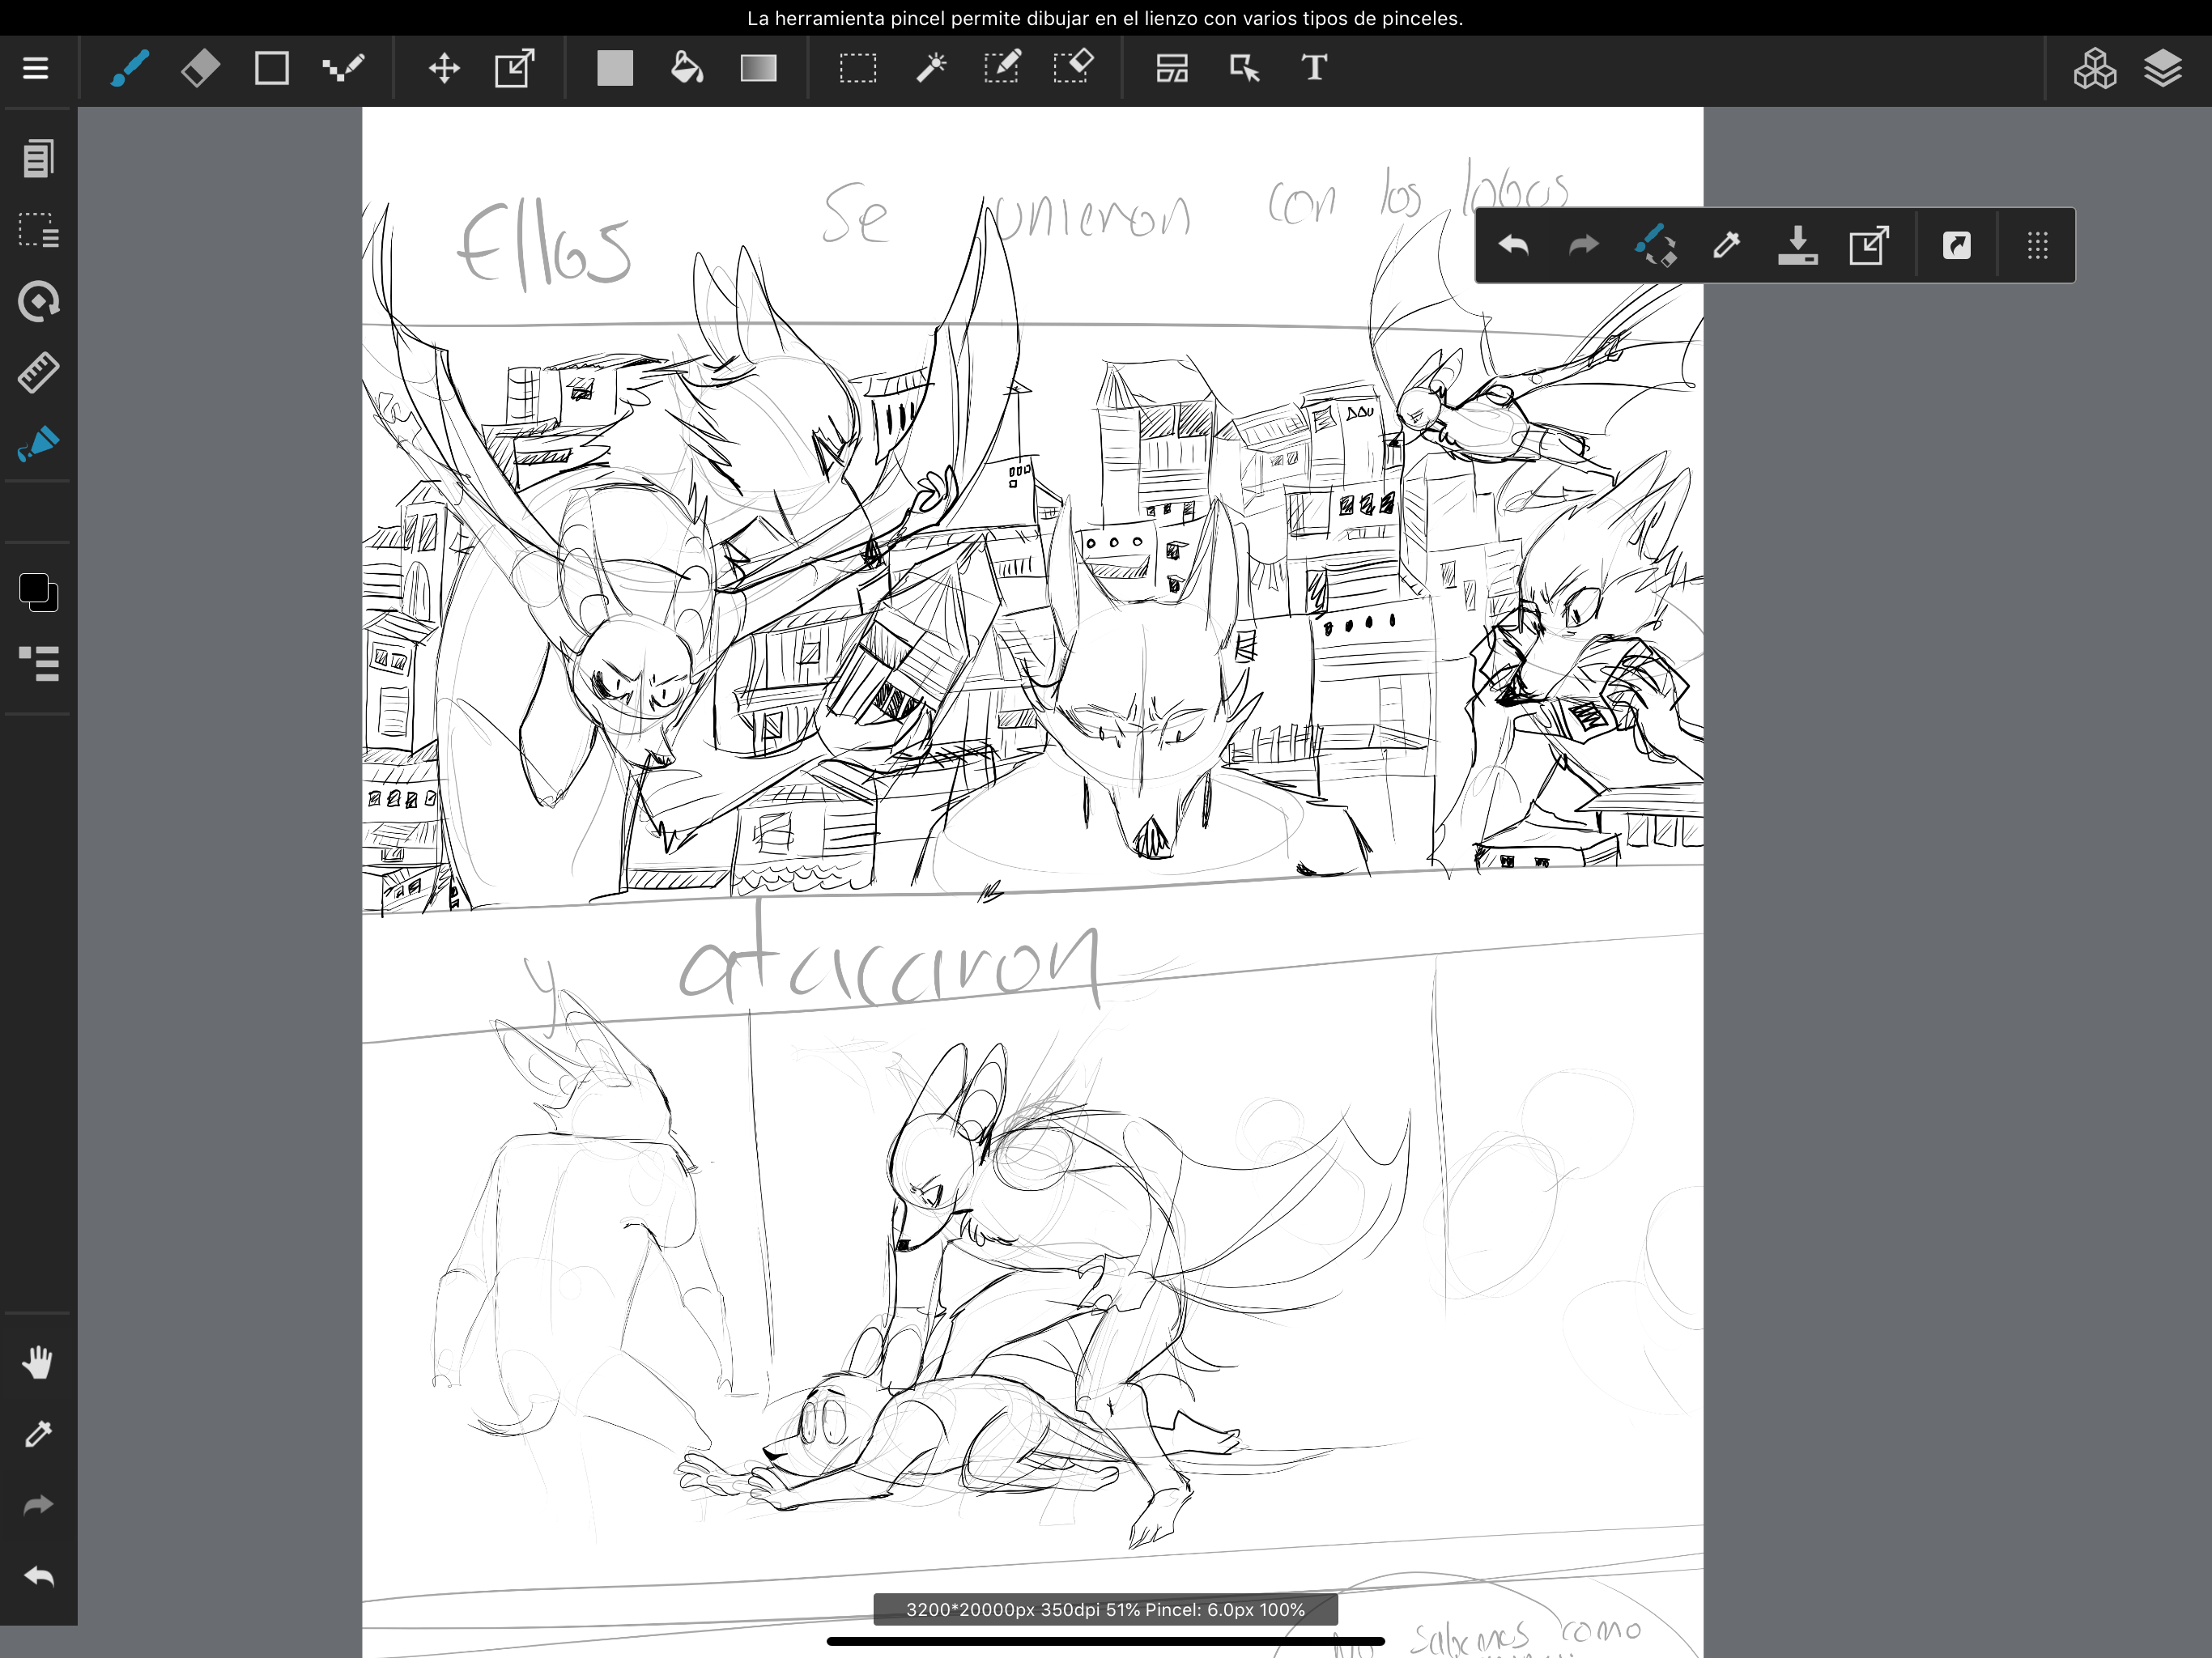The height and width of the screenshot is (1658, 2212).
Task: Expand floating toolbar grip dots menu
Action: click(2037, 245)
